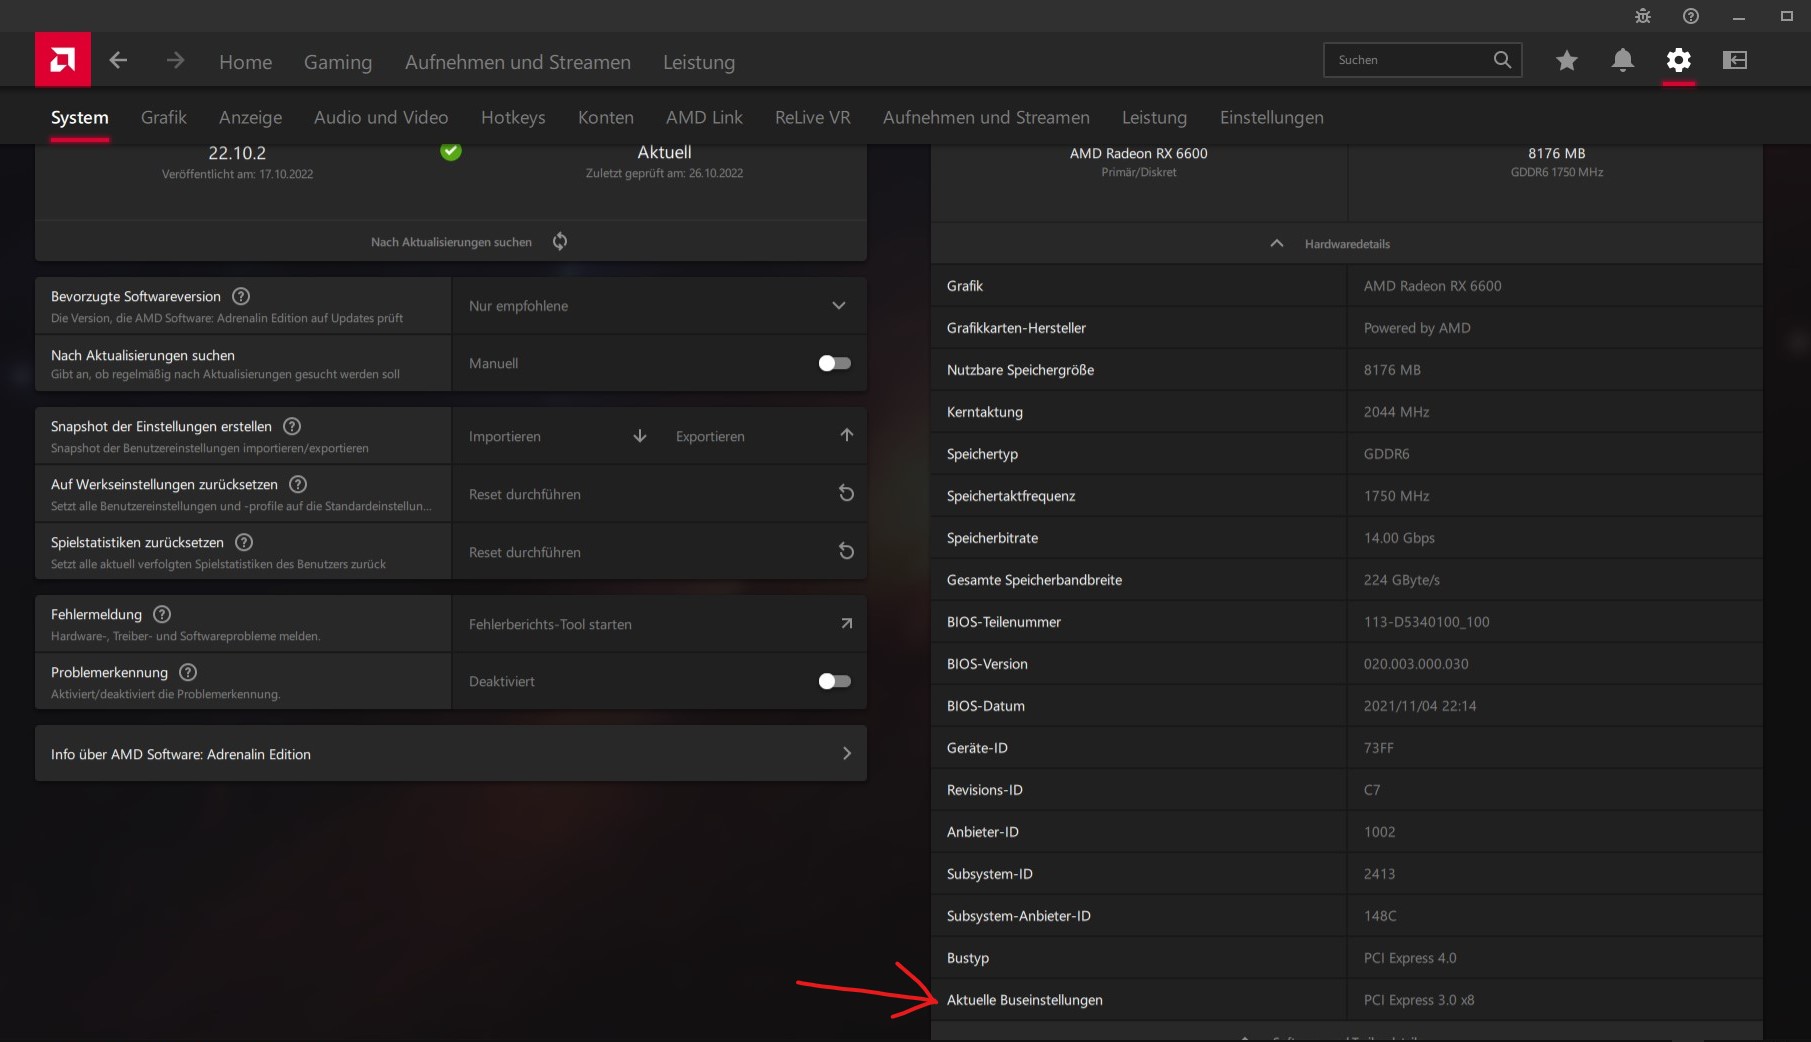Select the Geräte-ID value 73FF
Screen dimensions: 1811x1042
coord(1379,748)
